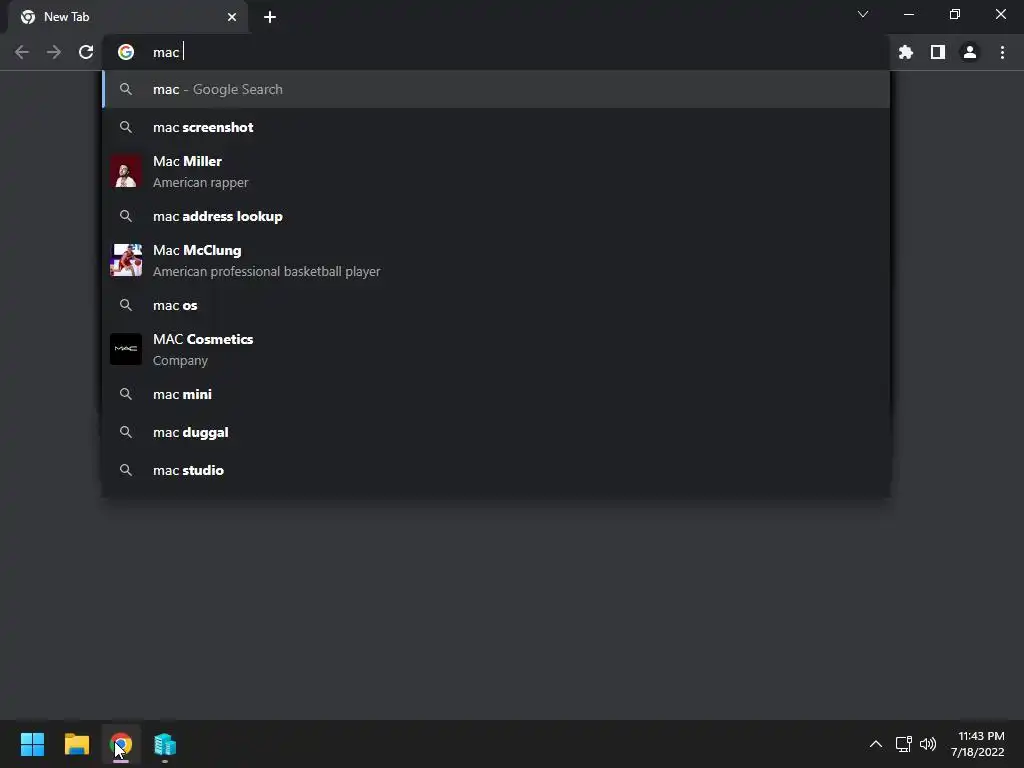This screenshot has width=1024, height=768.
Task: Open the Extensions puzzle icon
Action: tap(906, 52)
